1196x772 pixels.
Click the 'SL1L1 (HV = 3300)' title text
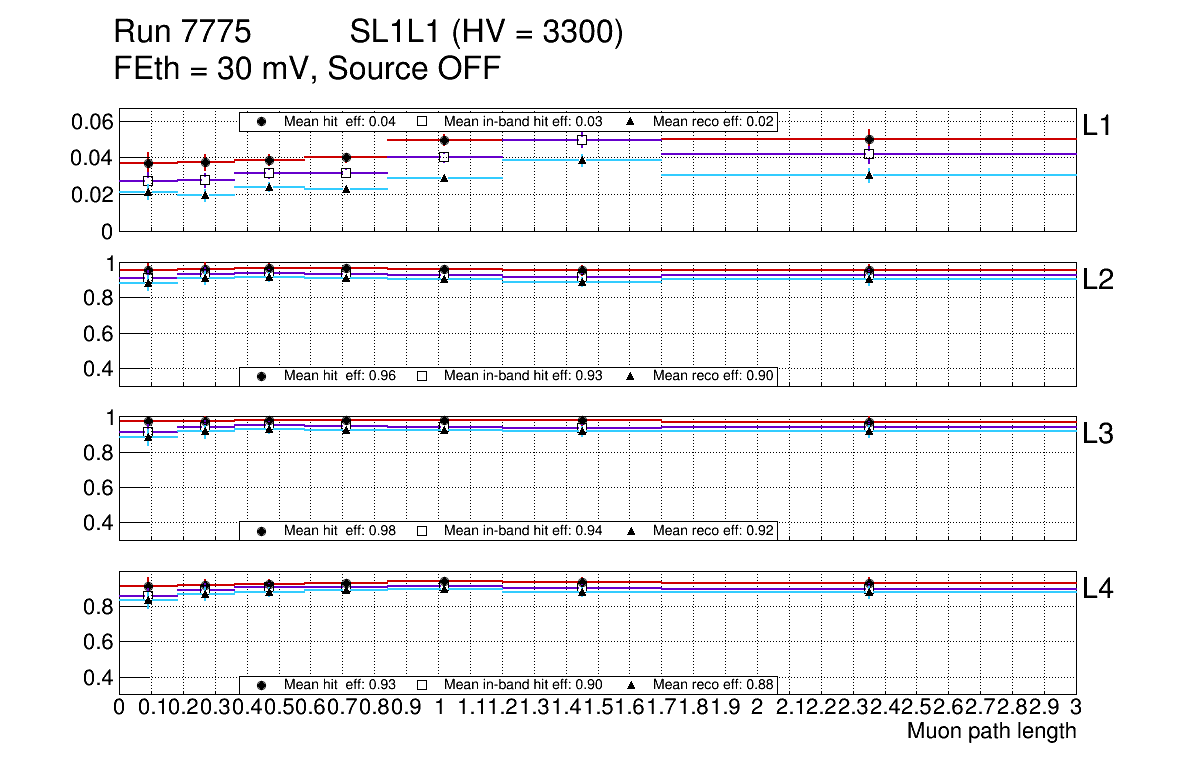[x=487, y=34]
